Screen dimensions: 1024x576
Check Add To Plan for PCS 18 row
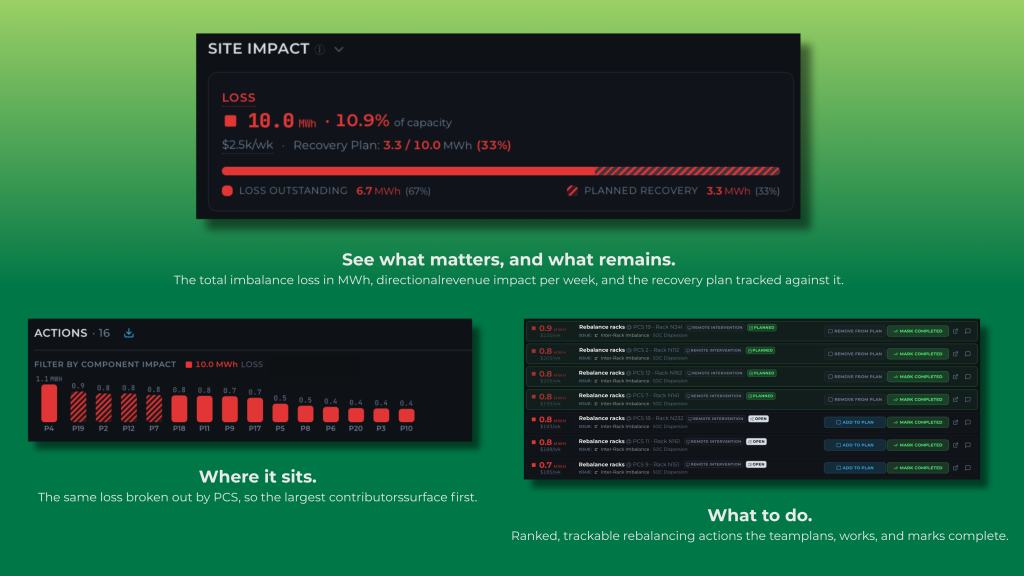pos(854,423)
